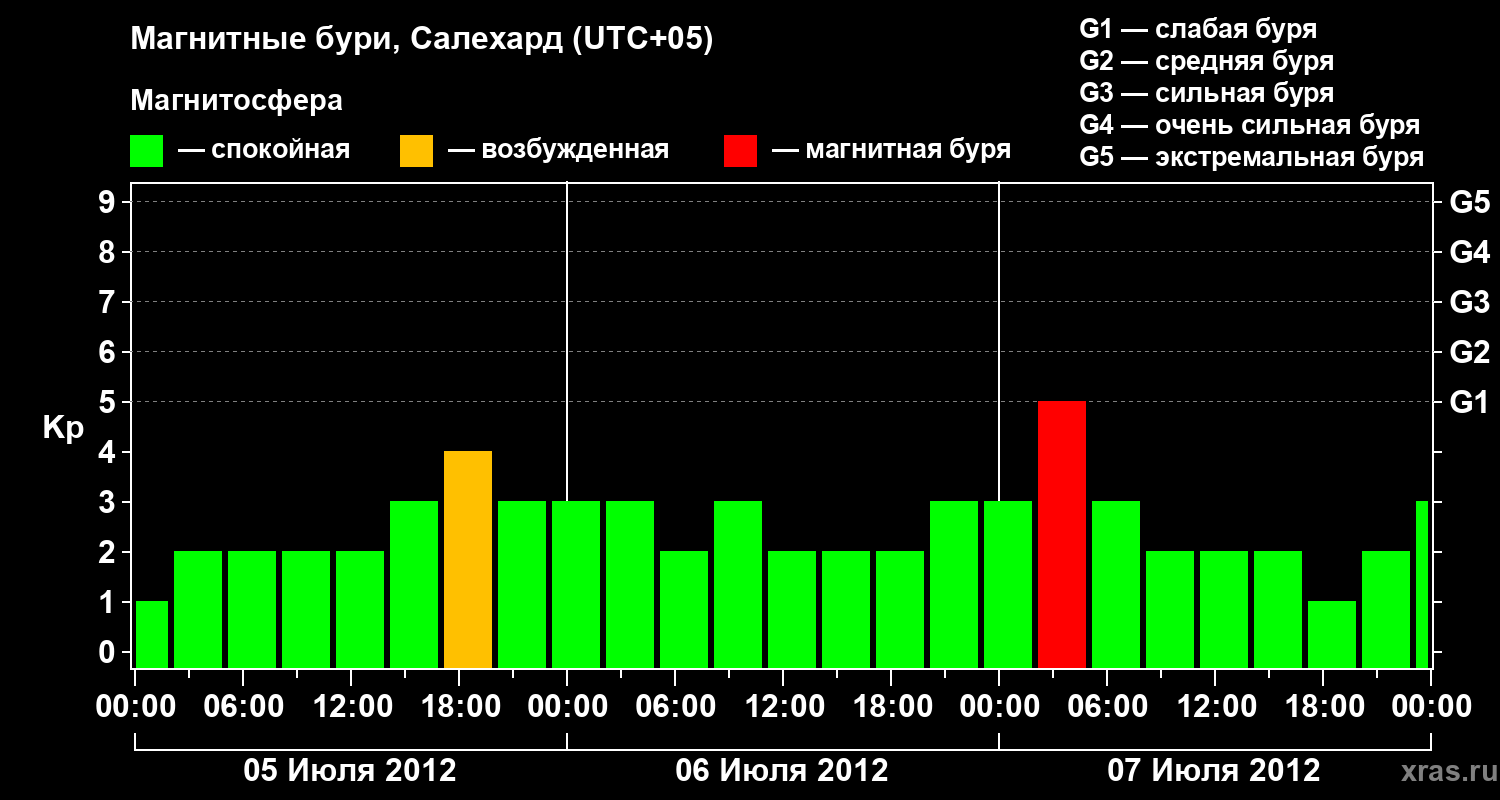Click the 'G5' label on the right axis

click(1469, 202)
